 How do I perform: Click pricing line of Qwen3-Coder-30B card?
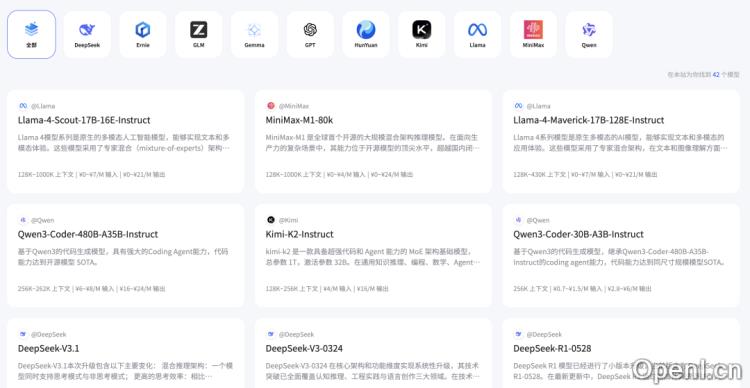point(582,289)
